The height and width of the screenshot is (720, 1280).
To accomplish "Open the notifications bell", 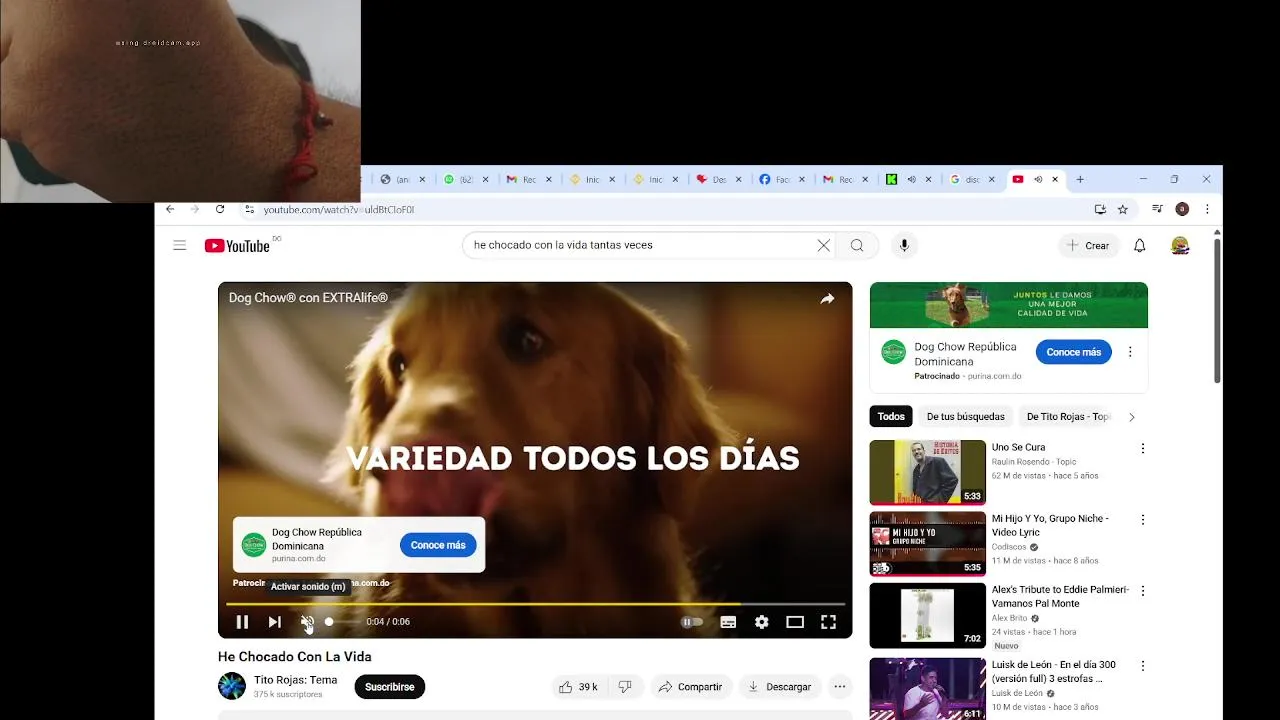I will (x=1139, y=245).
